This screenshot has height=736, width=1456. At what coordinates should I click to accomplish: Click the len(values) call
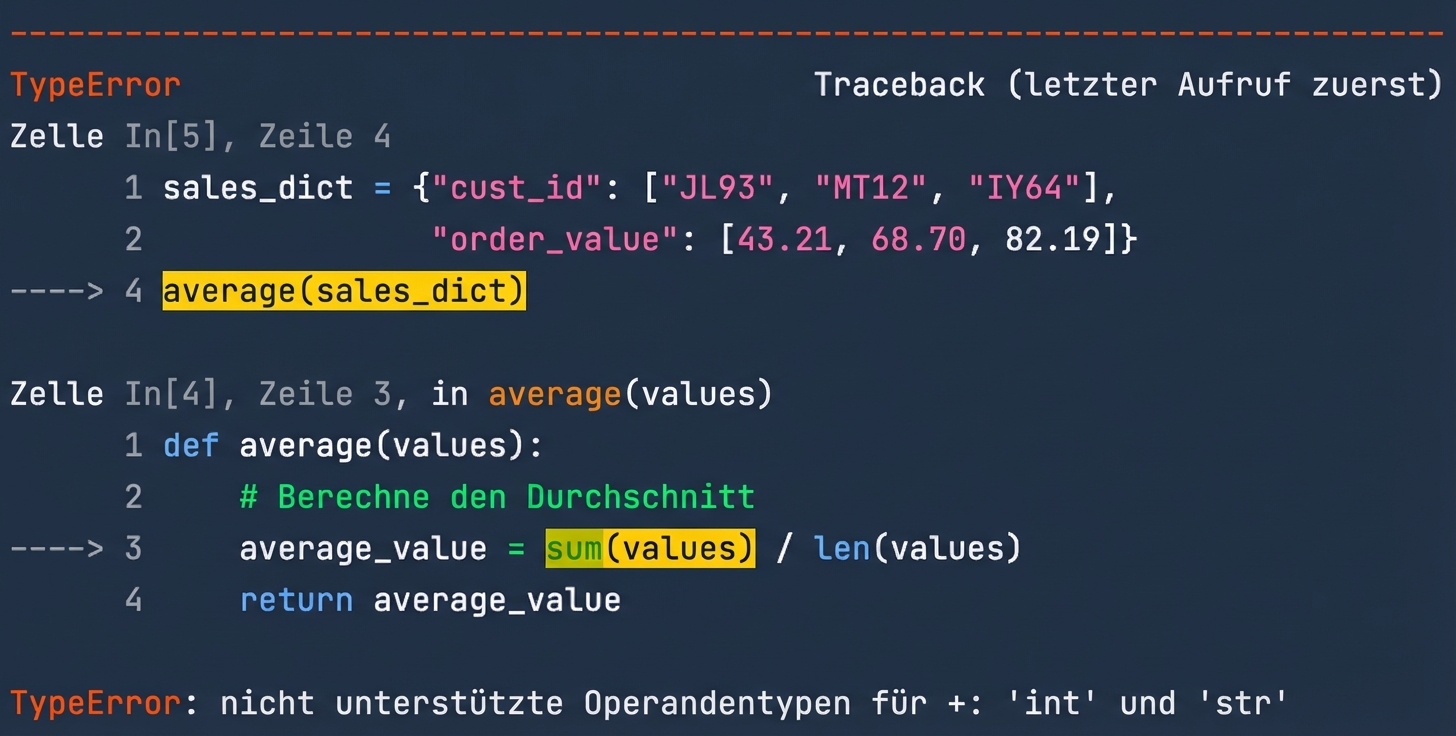point(915,548)
